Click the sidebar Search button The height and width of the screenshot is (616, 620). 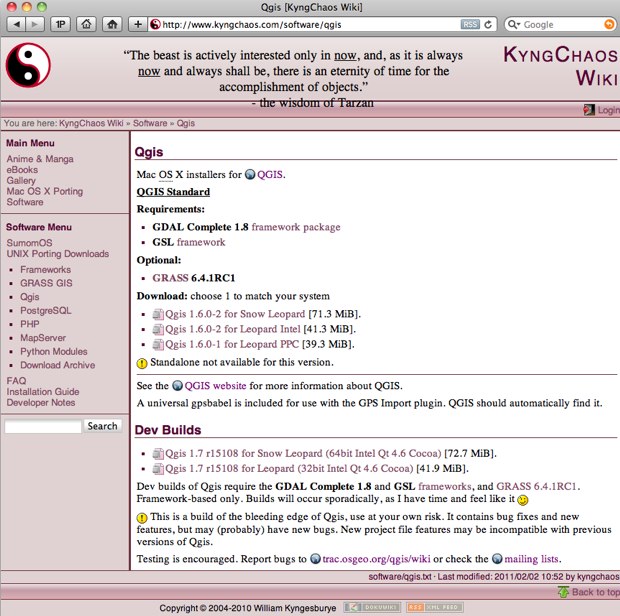[102, 426]
